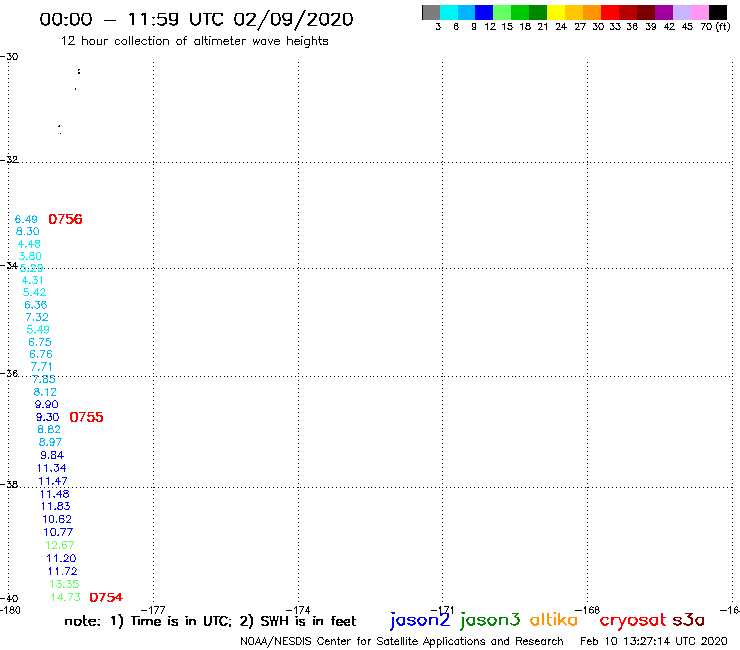Image resolution: width=740 pixels, height=650 pixels.
Task: Select the 11.20 wave height reading
Action: coord(61,558)
